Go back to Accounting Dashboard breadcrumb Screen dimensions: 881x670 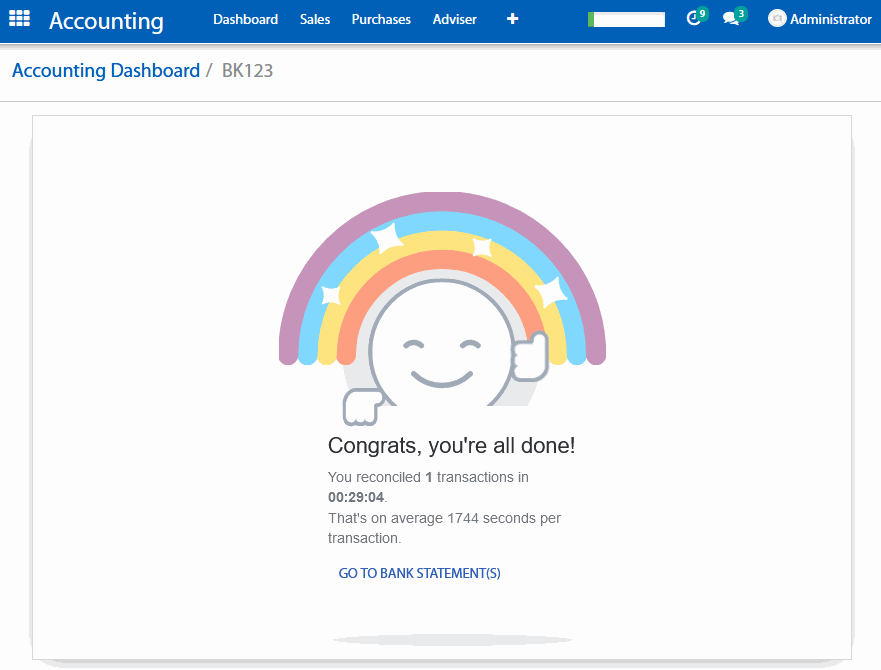point(106,71)
